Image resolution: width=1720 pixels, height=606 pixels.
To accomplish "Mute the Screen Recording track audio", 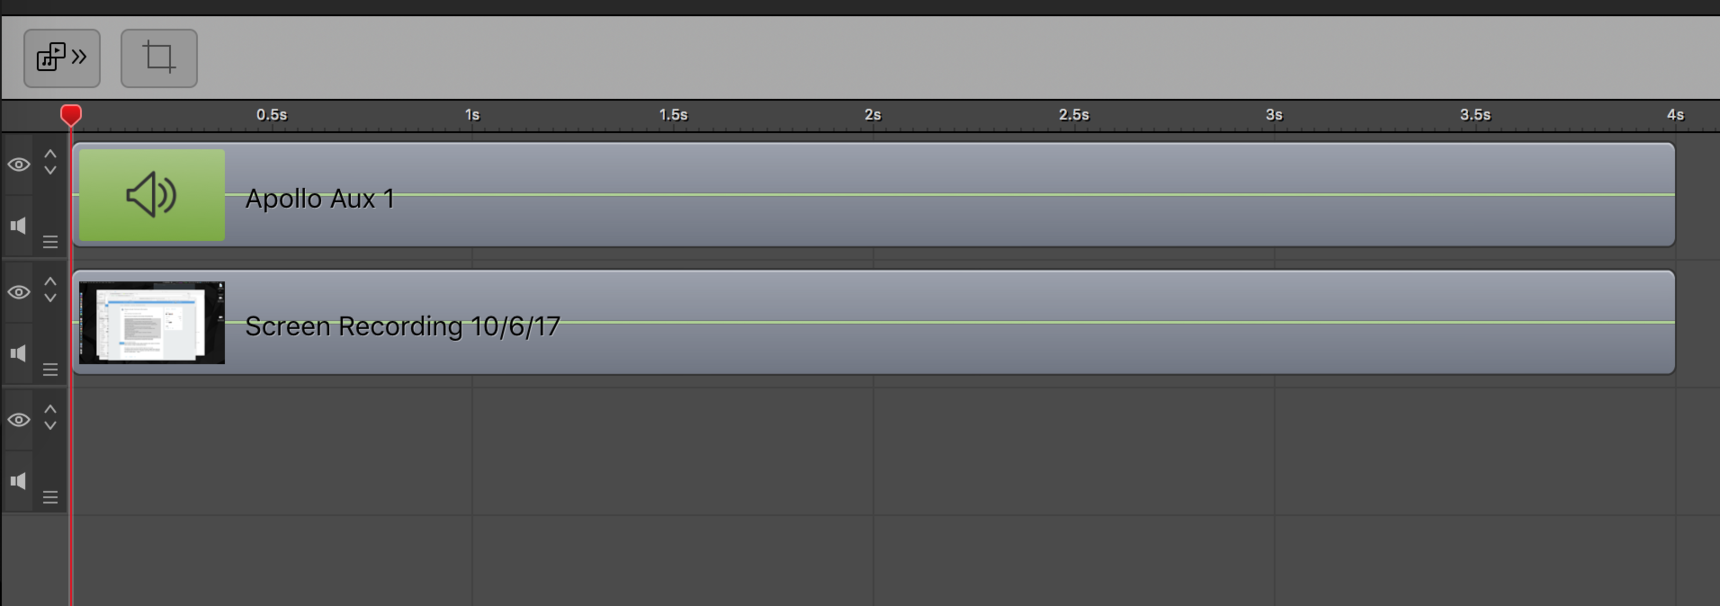I will click(18, 353).
